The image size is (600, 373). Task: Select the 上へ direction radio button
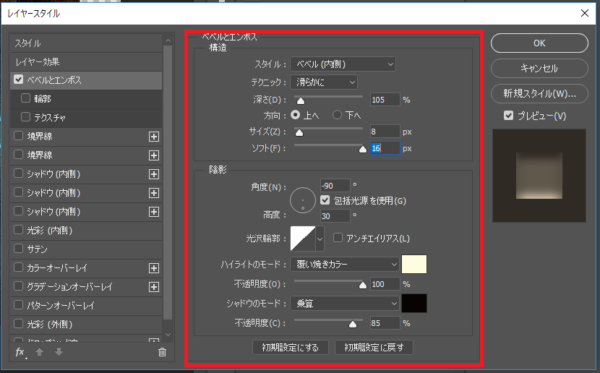[x=295, y=115]
